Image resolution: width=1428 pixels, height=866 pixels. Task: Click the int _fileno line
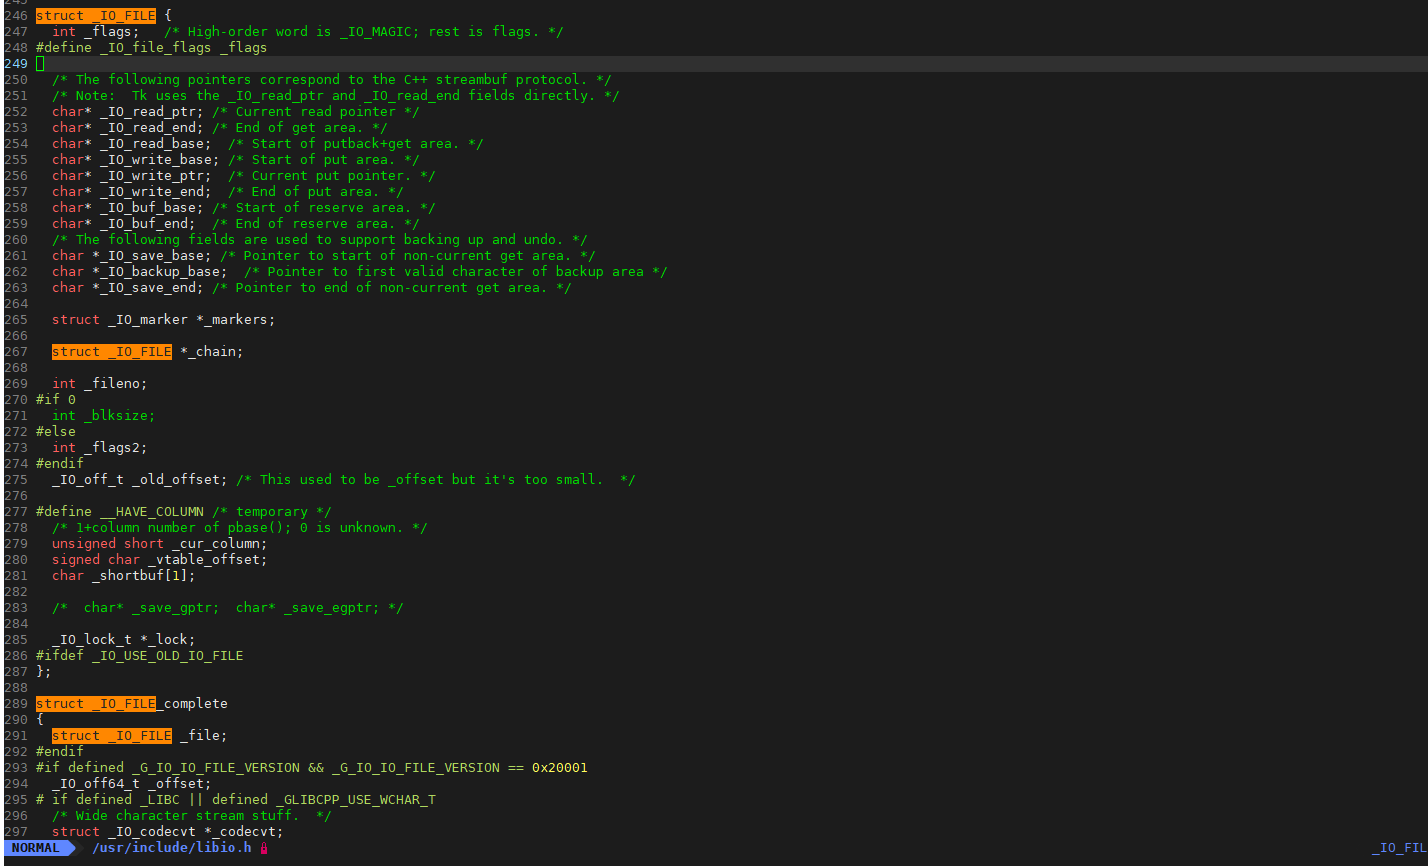point(100,384)
